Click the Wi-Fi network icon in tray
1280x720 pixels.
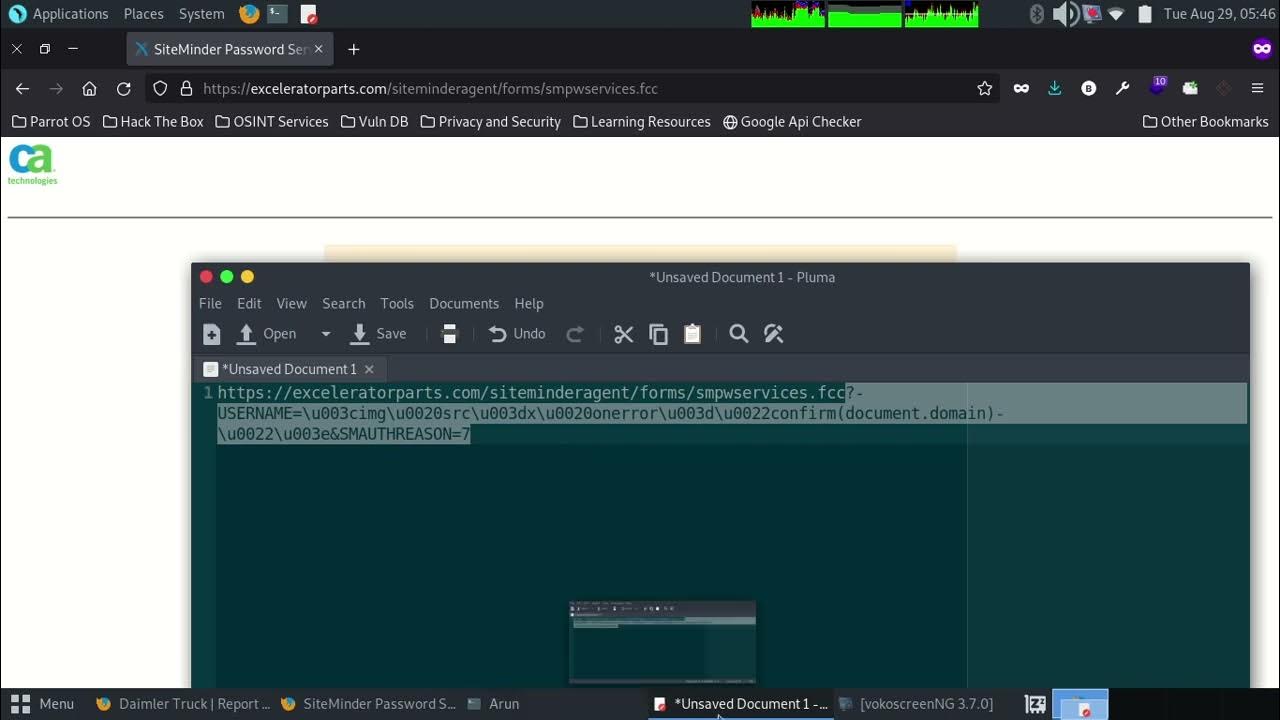tap(1116, 14)
